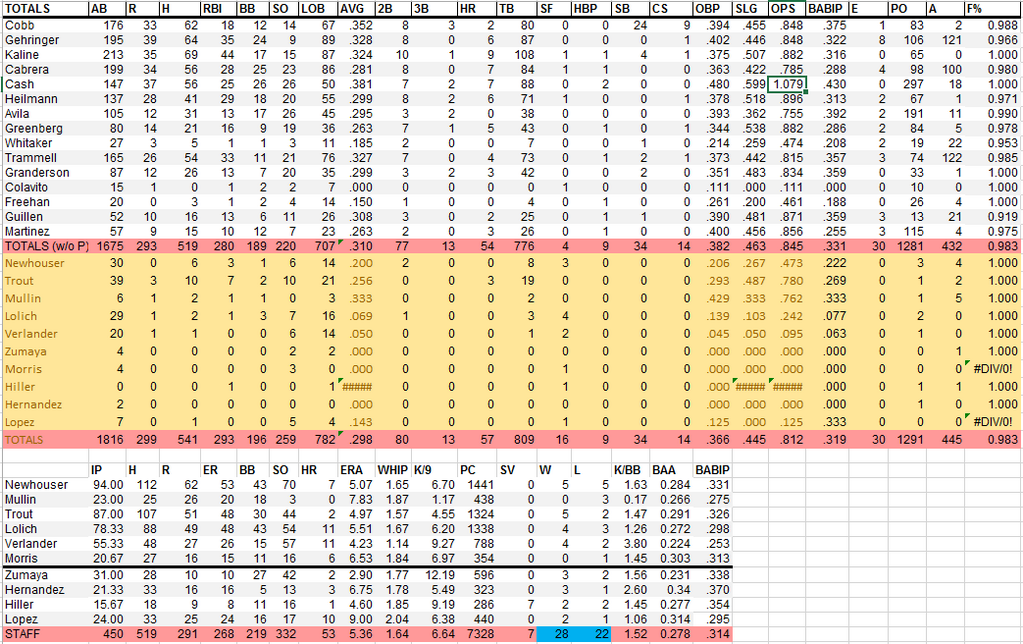Click the #DIV/0! error cell in Morris's batting row
The width and height of the screenshot is (1023, 644).
click(992, 369)
